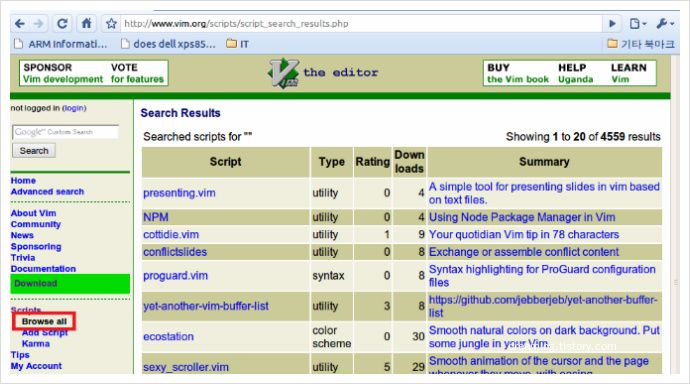Open conflictslides script

(x=175, y=252)
